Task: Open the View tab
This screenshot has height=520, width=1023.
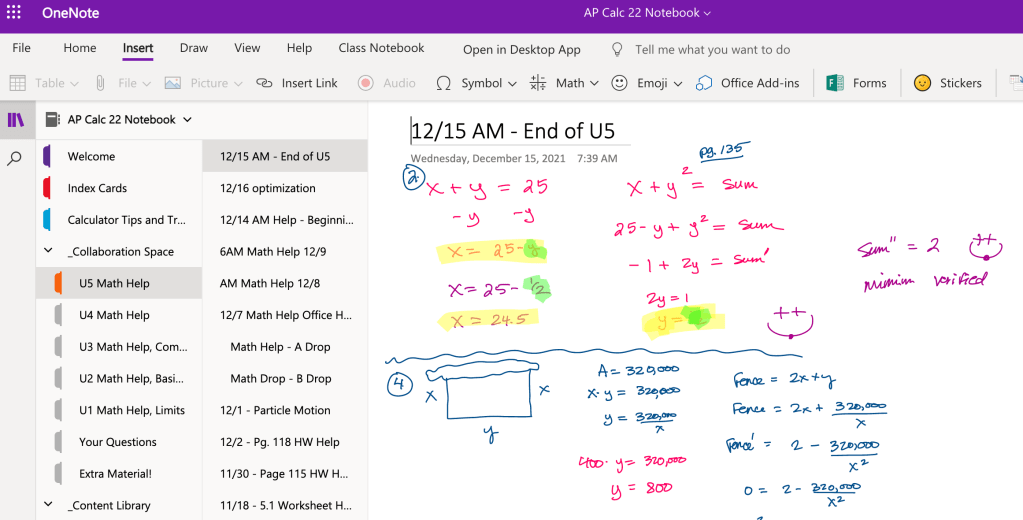Action: [x=247, y=48]
